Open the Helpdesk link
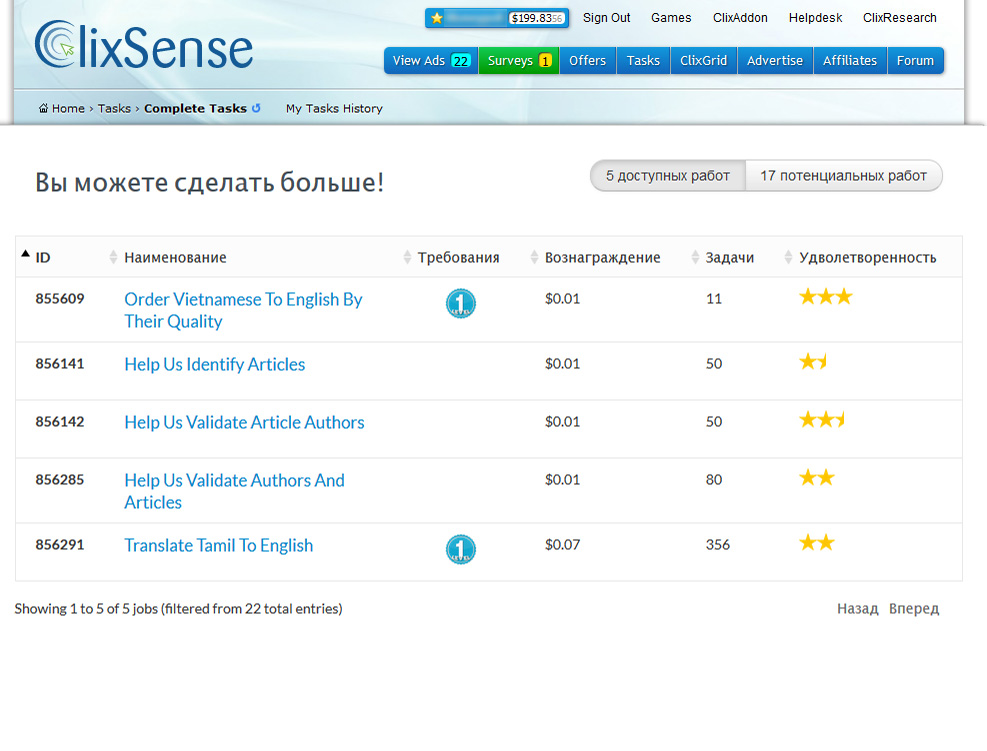Viewport: 987px width, 751px height. coord(815,18)
